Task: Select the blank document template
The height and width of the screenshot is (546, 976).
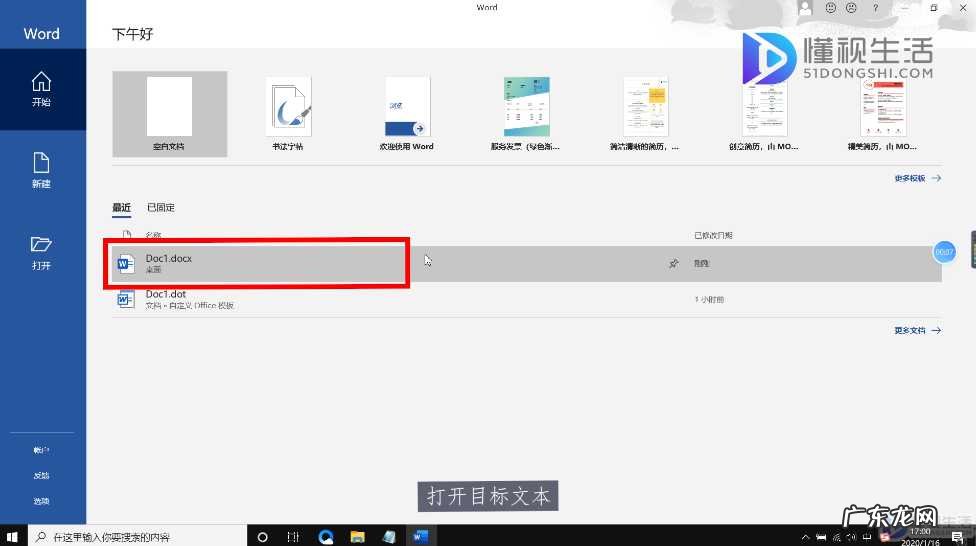Action: coord(169,113)
